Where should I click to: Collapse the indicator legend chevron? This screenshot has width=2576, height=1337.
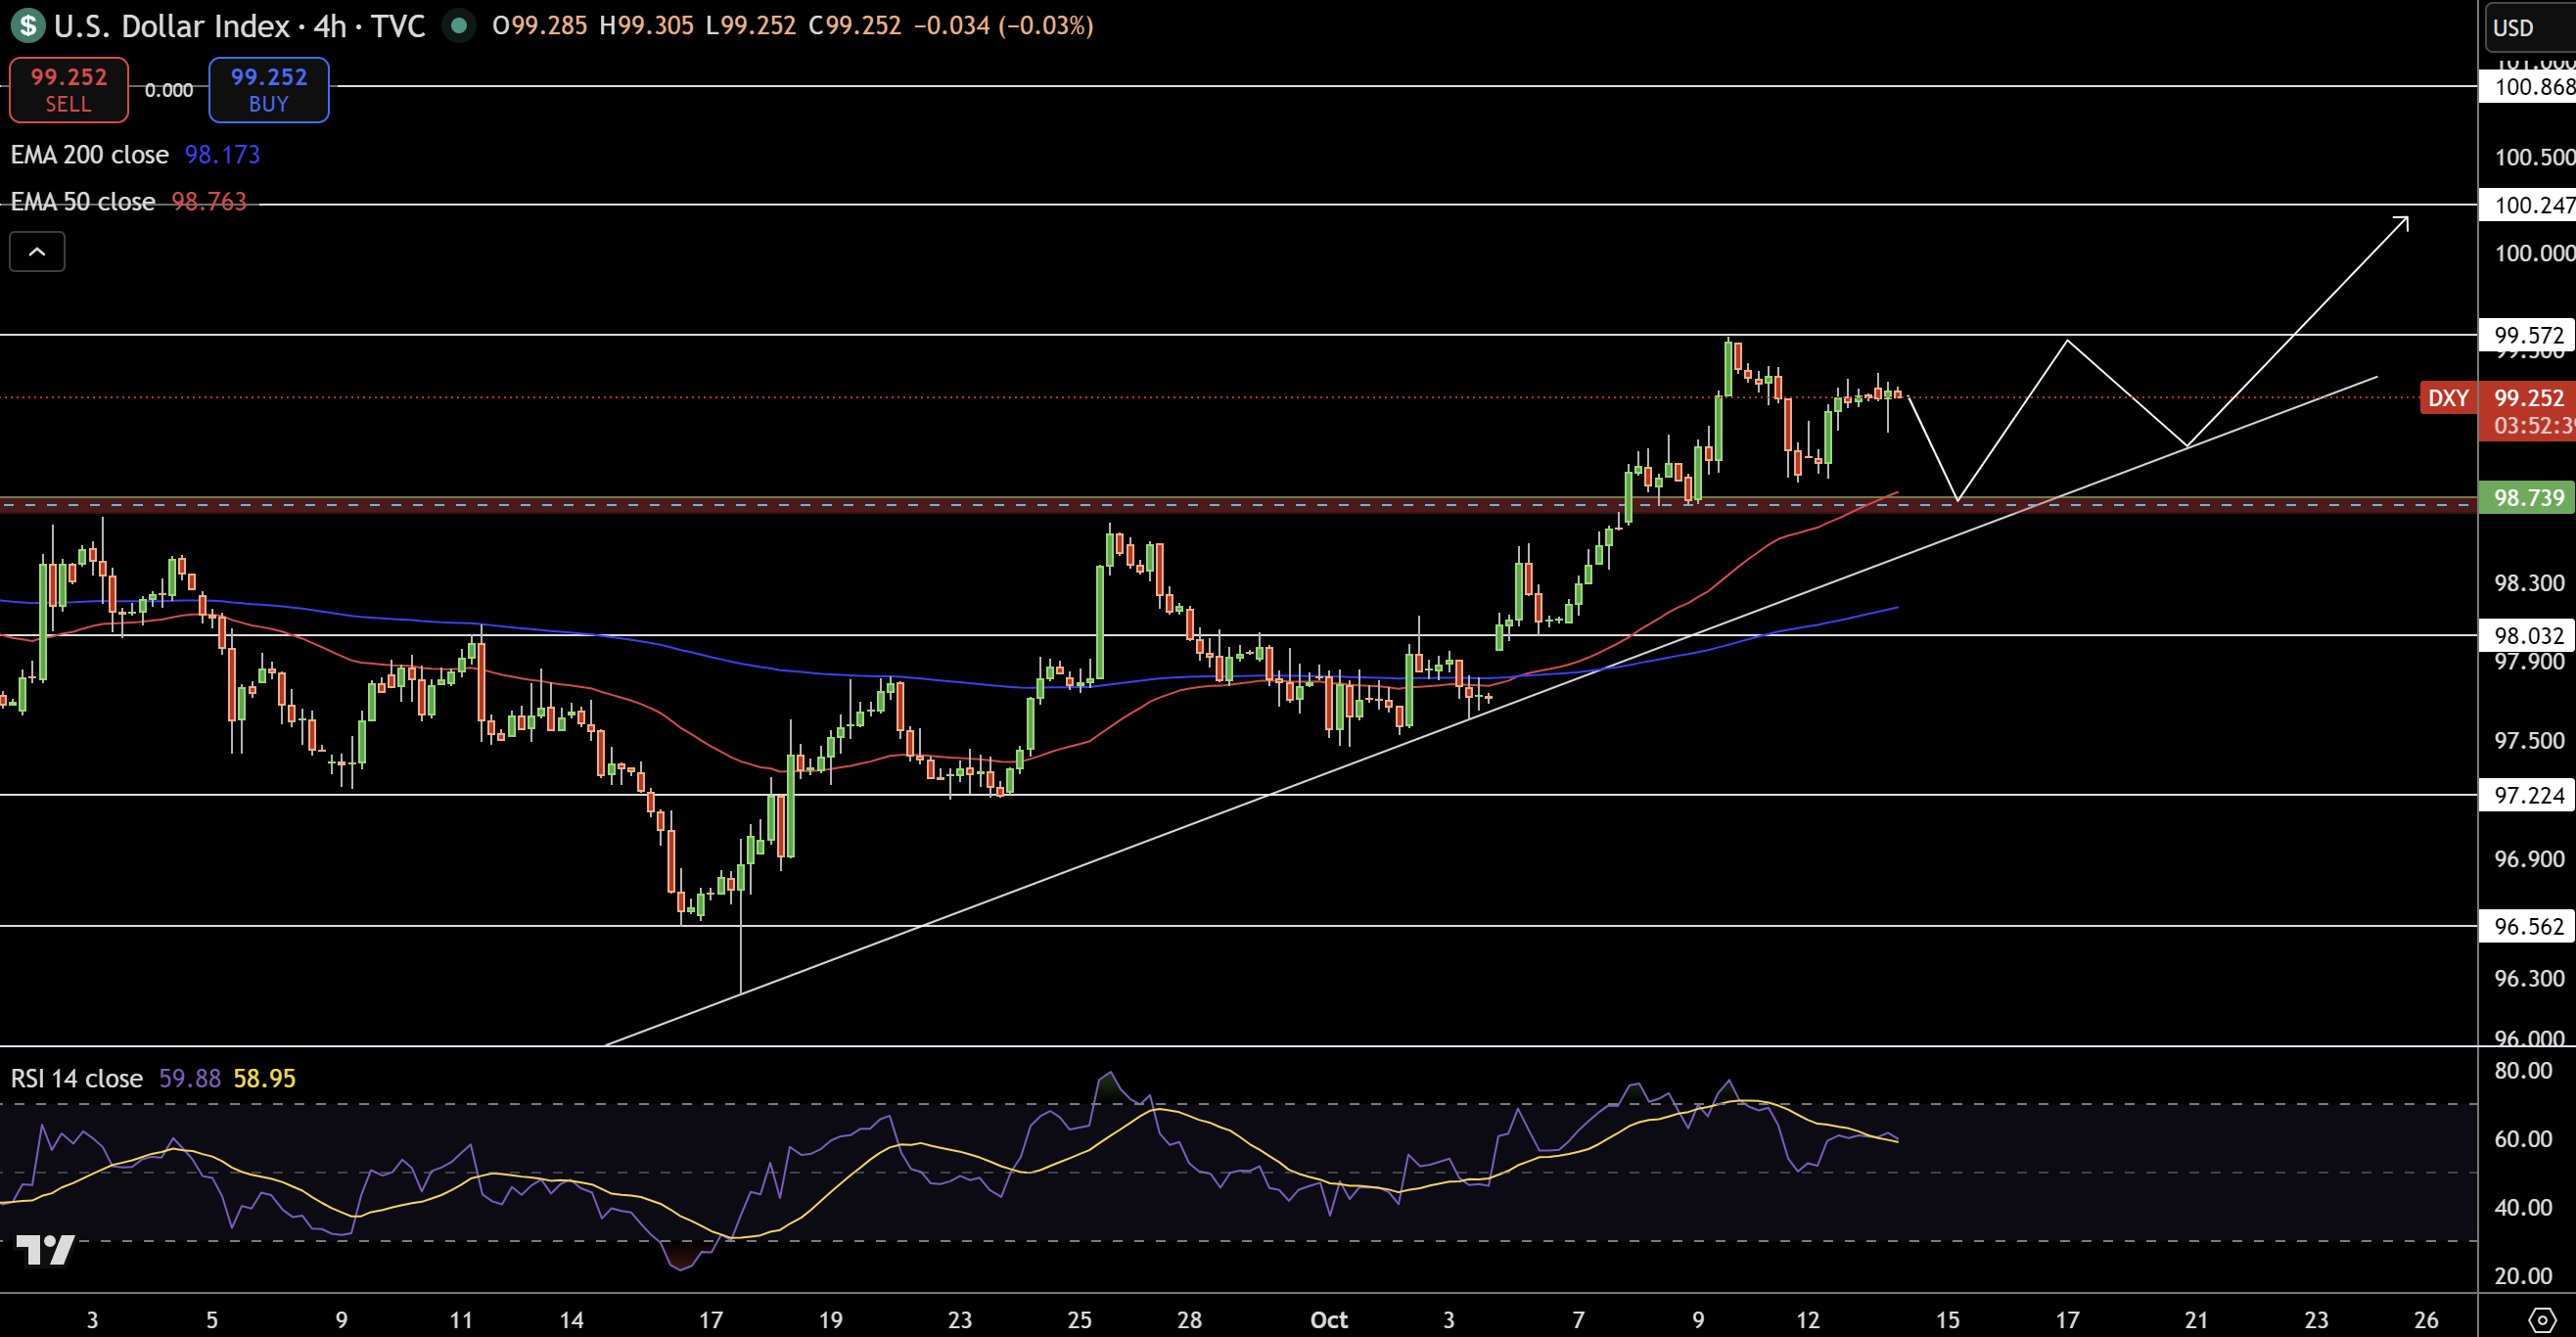(37, 252)
